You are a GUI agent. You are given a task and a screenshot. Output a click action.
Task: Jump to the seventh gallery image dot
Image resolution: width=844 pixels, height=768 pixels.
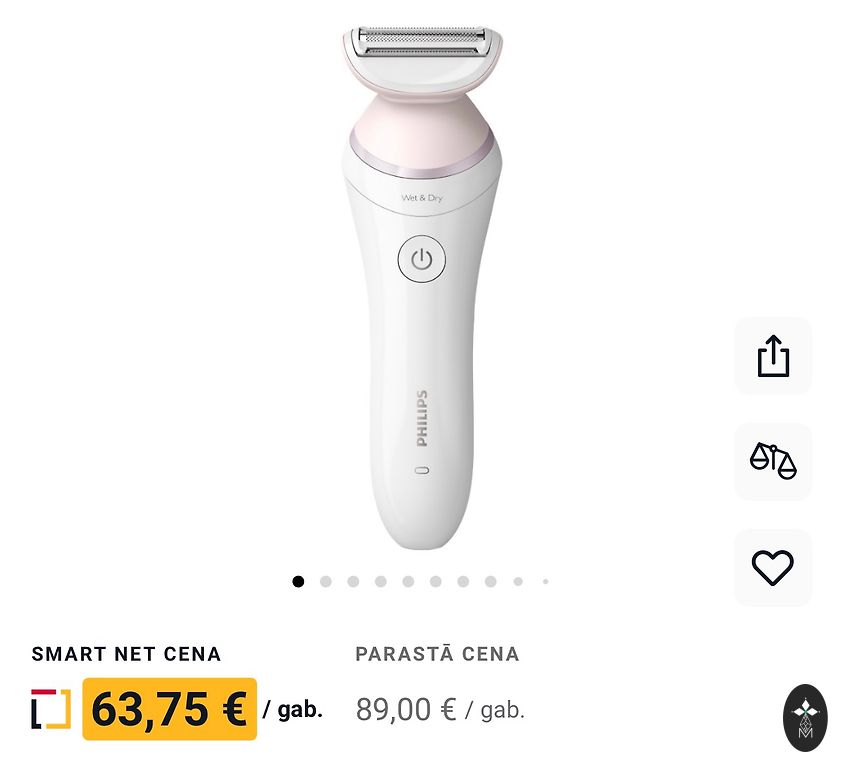point(463,581)
